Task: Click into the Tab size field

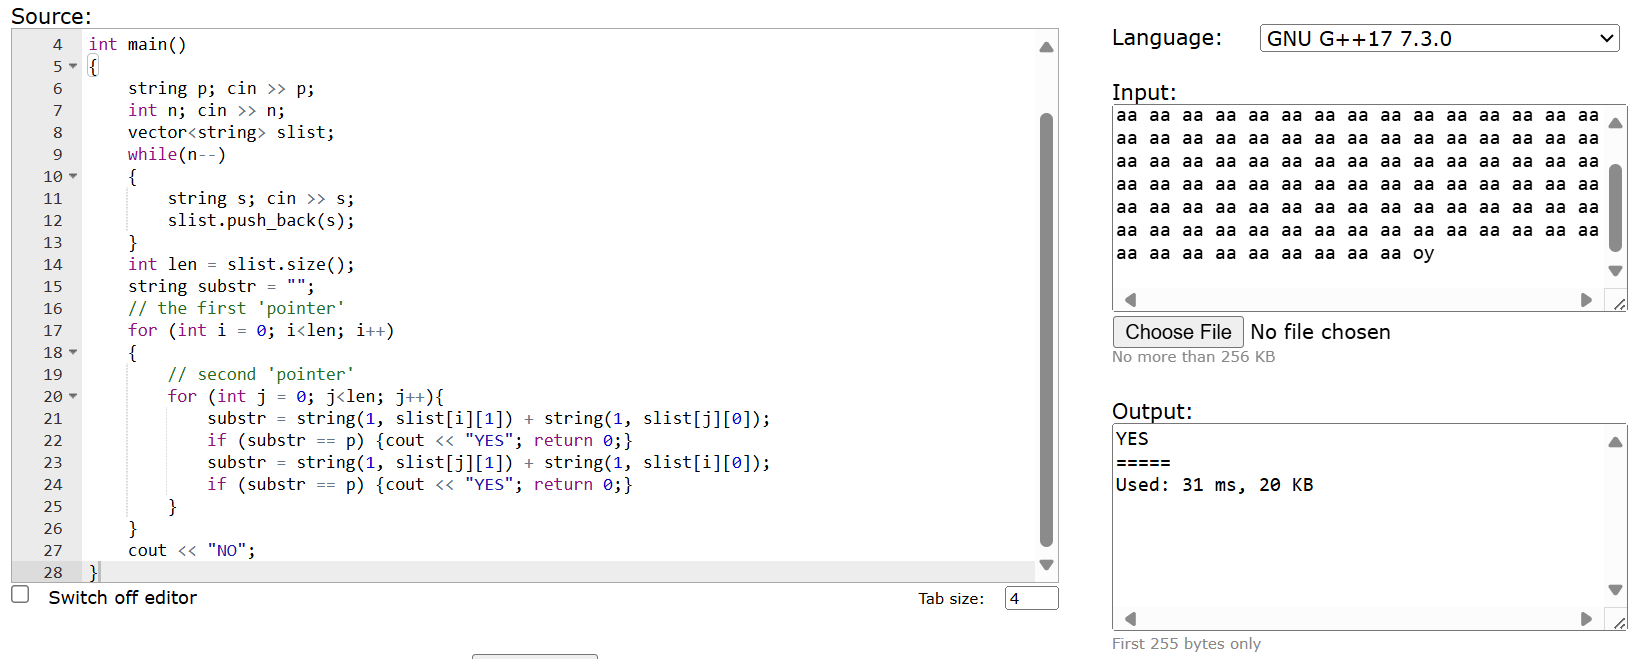Action: tap(1030, 598)
